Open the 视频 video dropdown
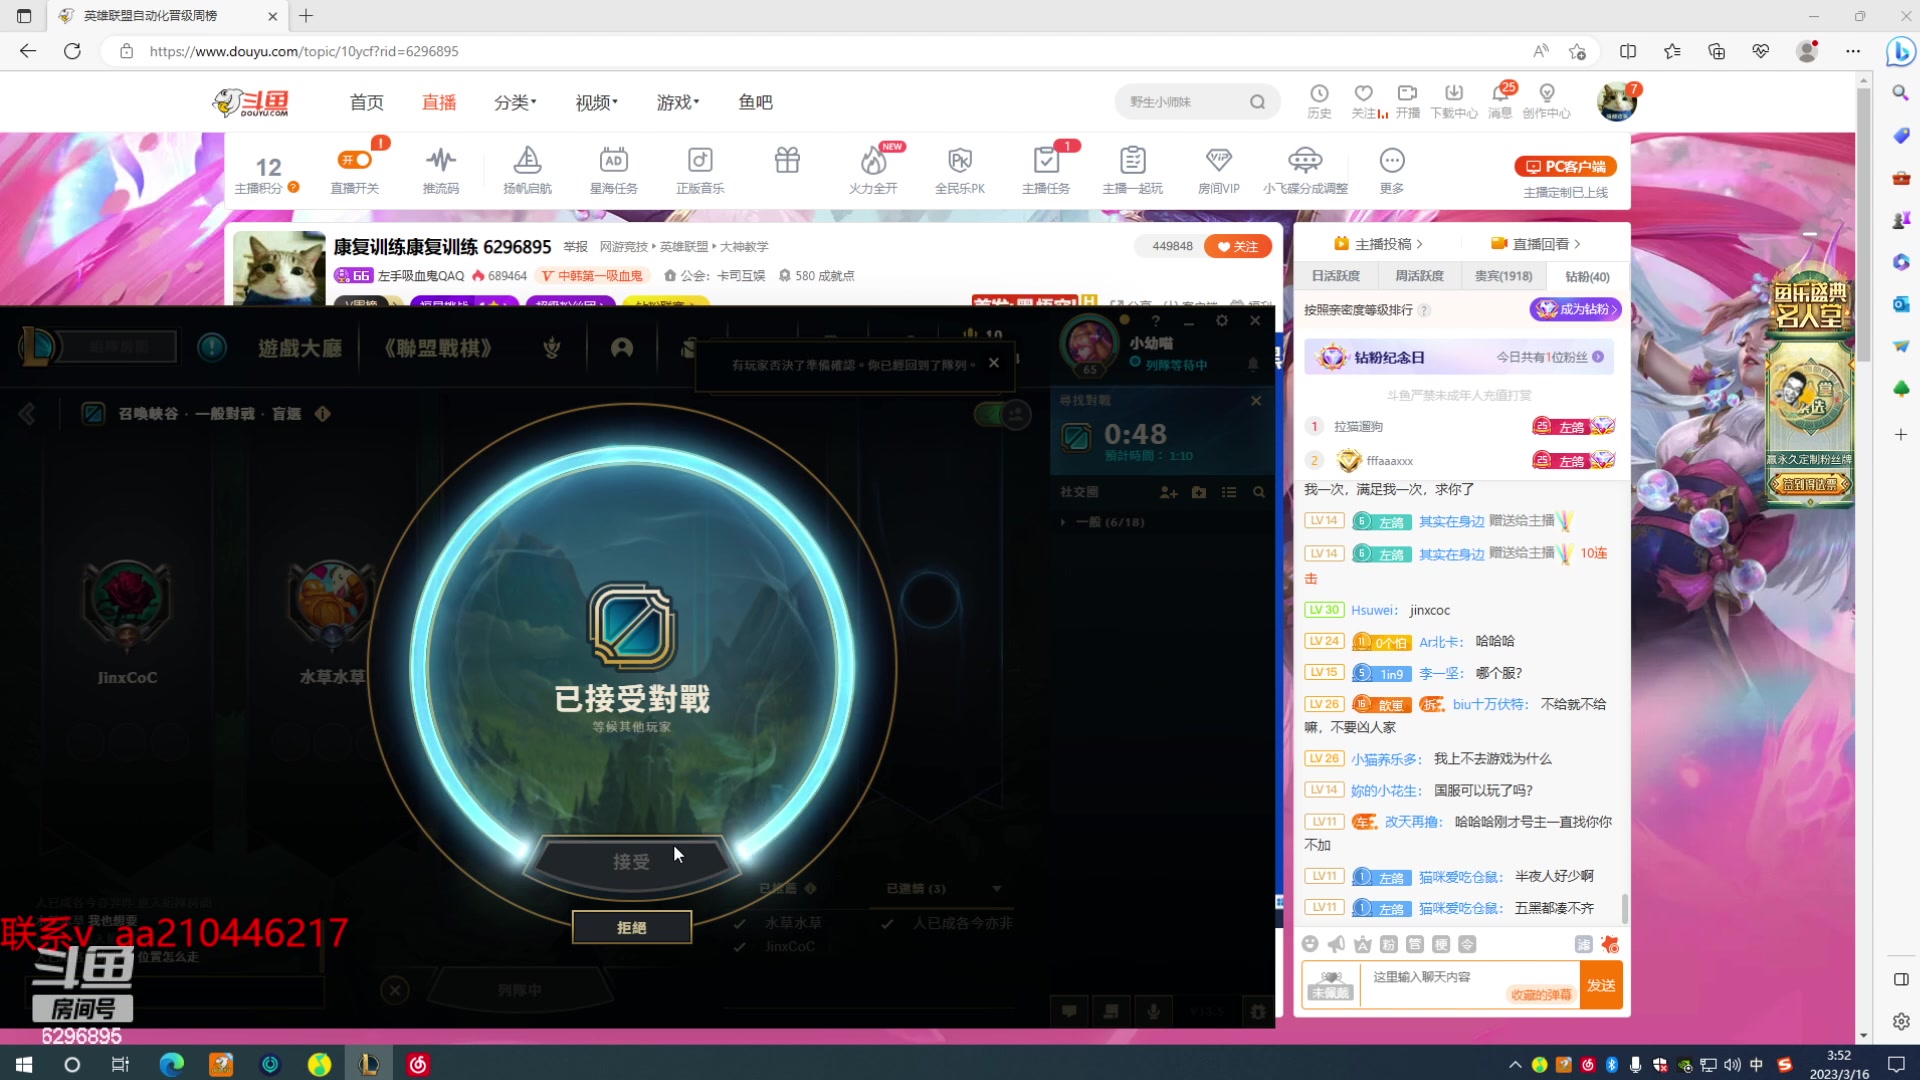 click(596, 102)
